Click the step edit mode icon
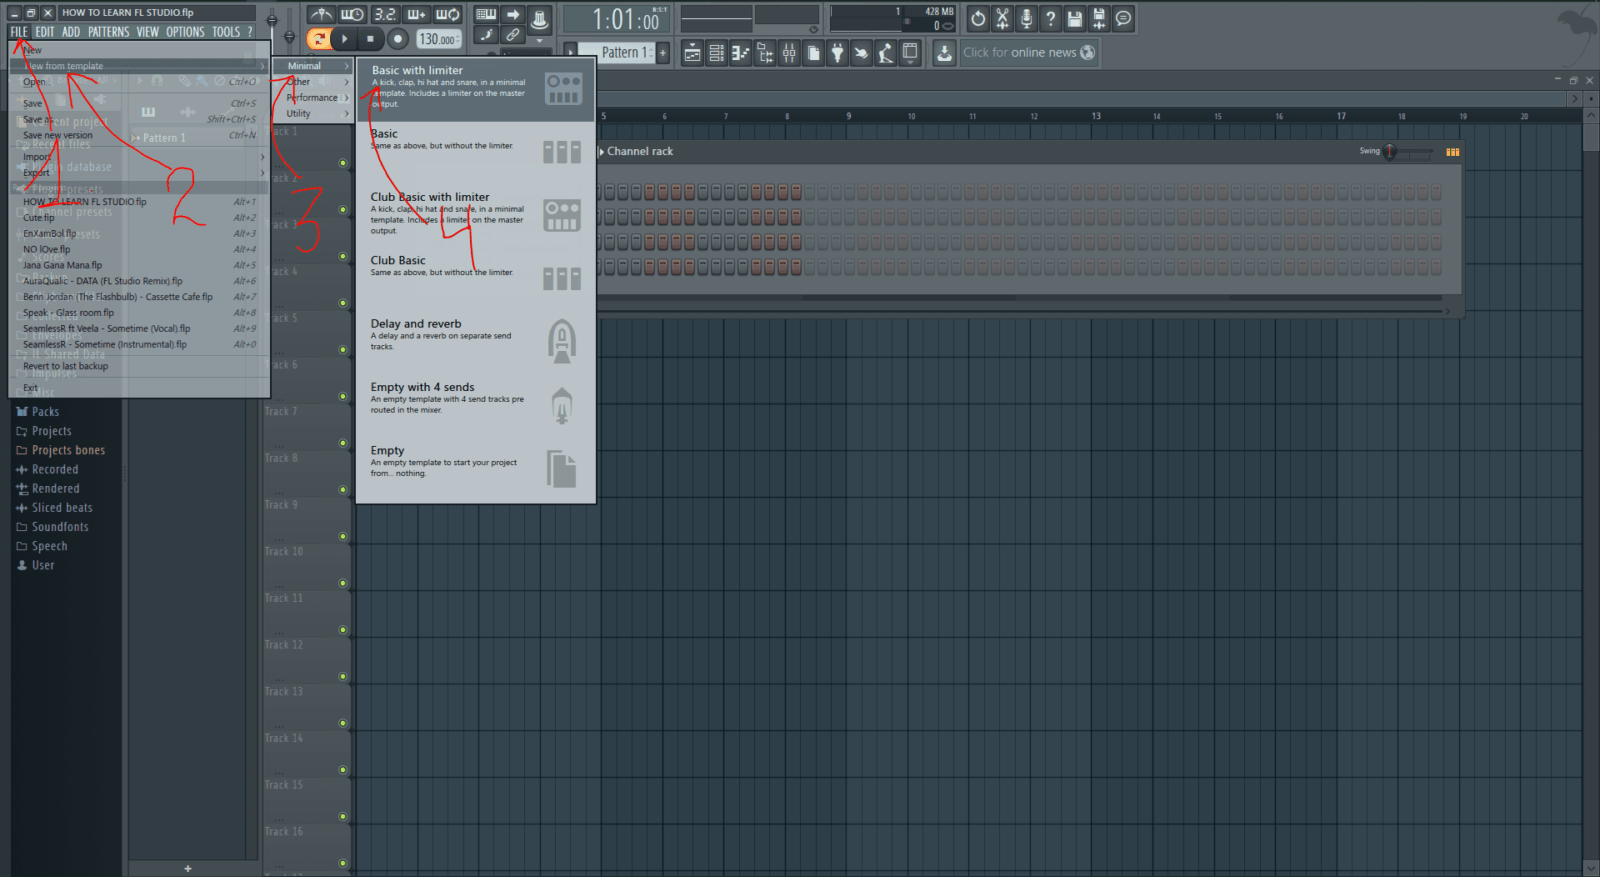 pyautogui.click(x=513, y=14)
